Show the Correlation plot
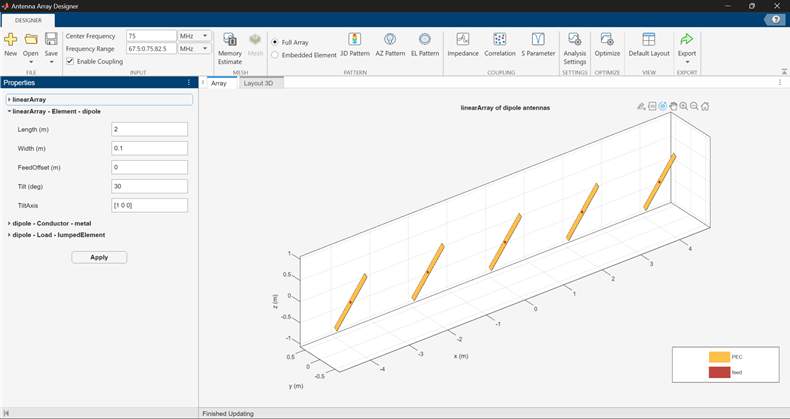Viewport: 790px width, 419px height. click(500, 45)
